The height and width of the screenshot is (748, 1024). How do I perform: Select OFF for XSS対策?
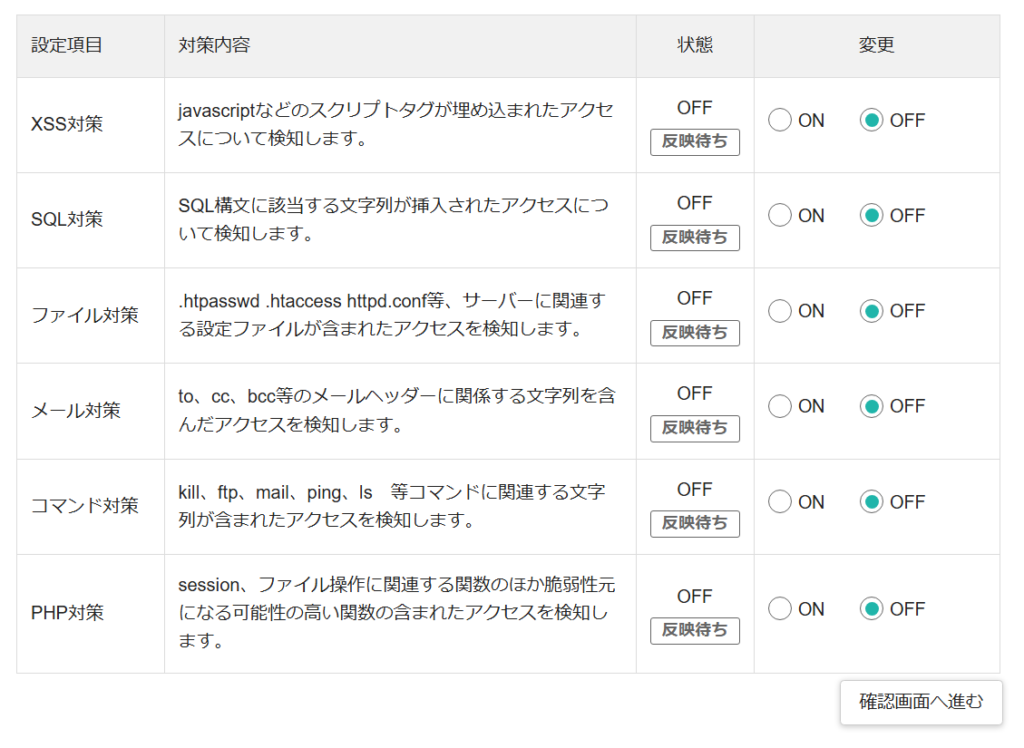[x=872, y=120]
